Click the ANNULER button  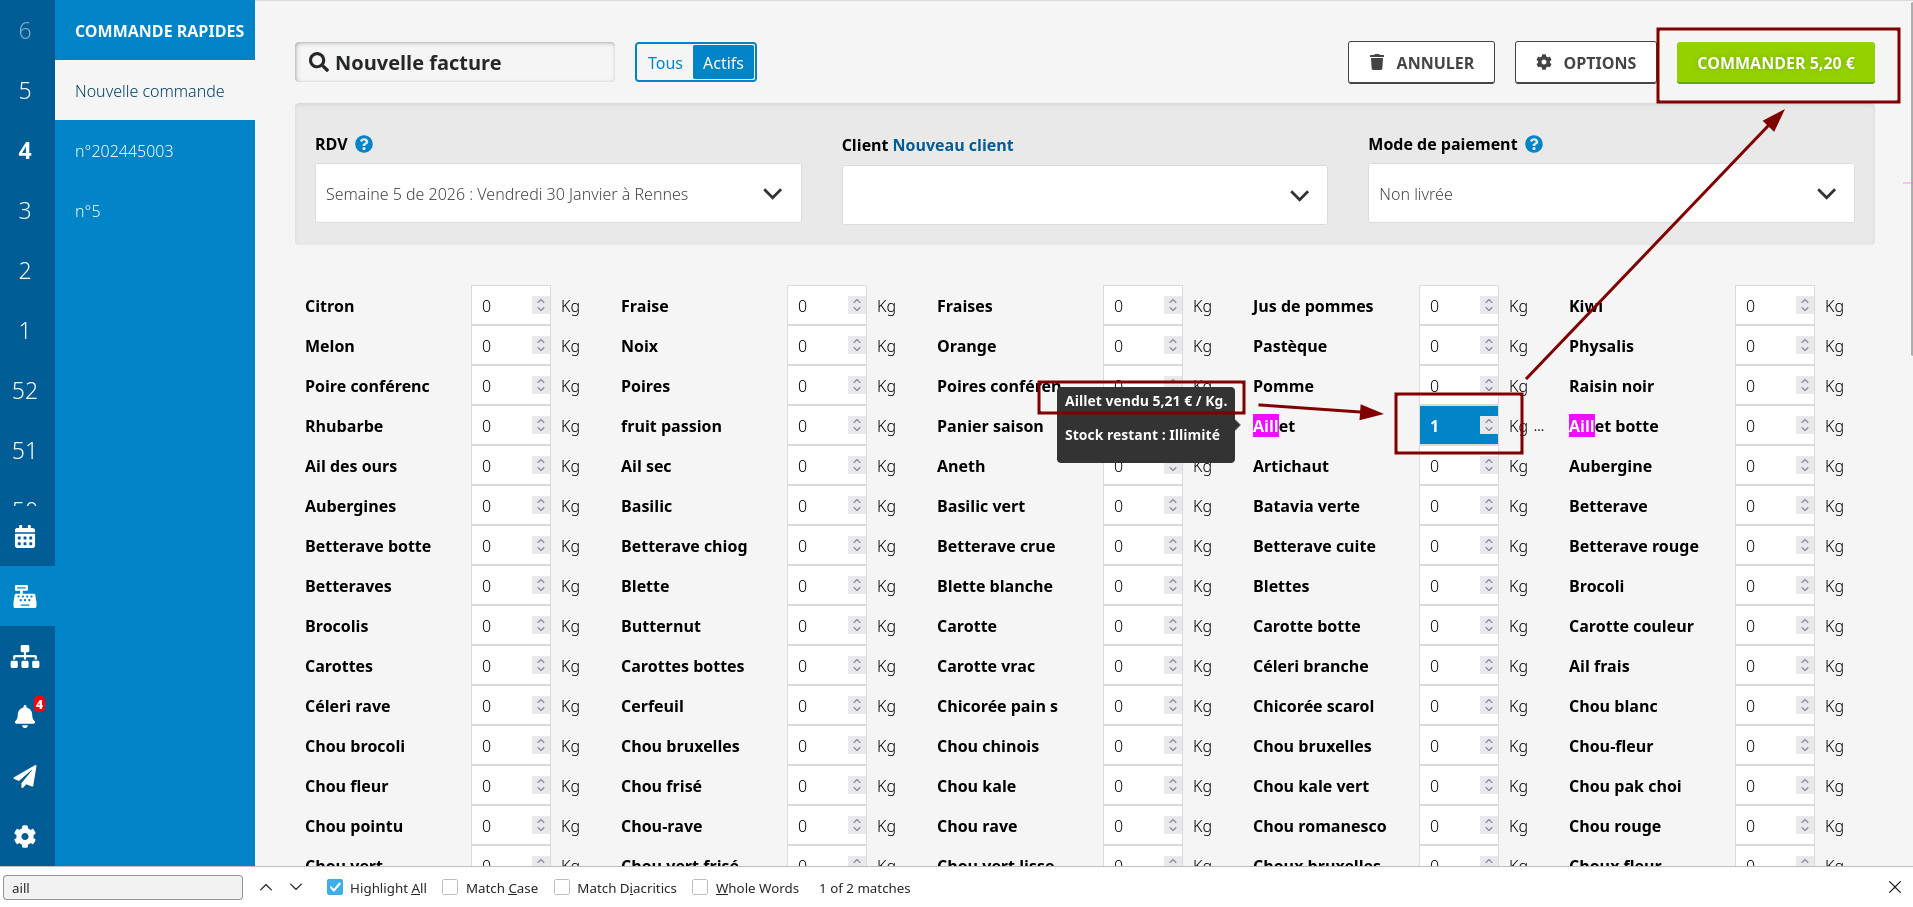(x=1421, y=63)
